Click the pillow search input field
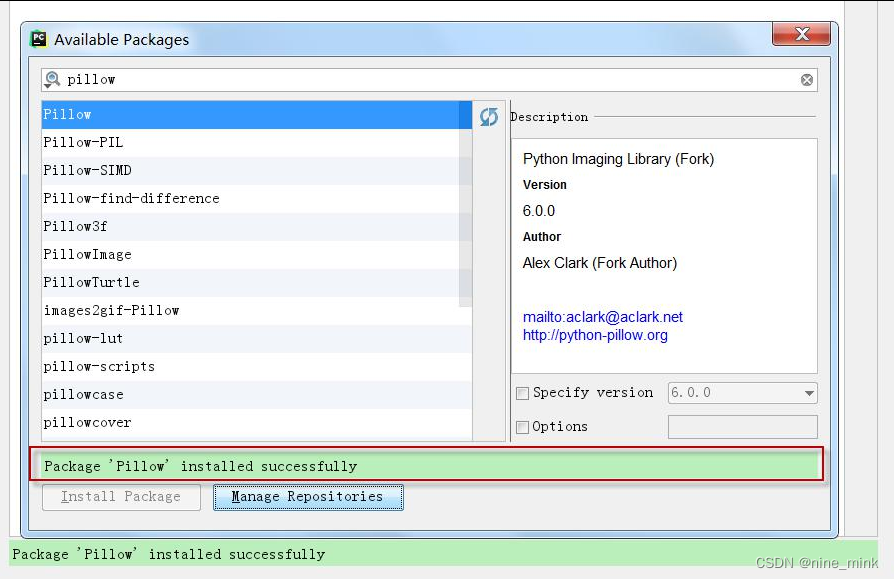Image resolution: width=894 pixels, height=579 pixels. point(429,80)
